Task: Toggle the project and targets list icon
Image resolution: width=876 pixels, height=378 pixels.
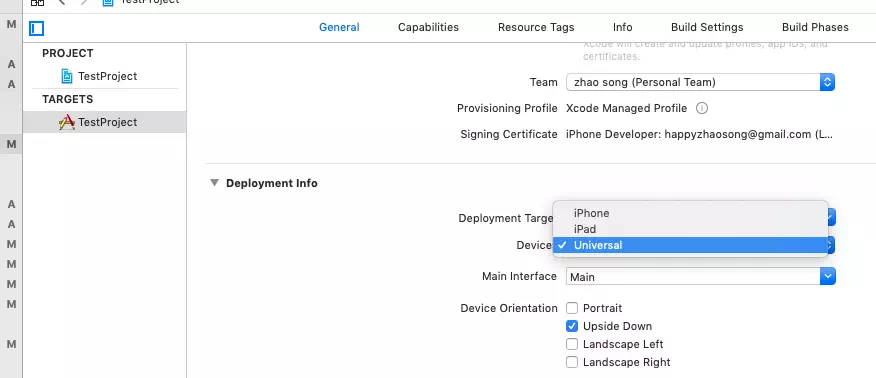Action: click(36, 28)
